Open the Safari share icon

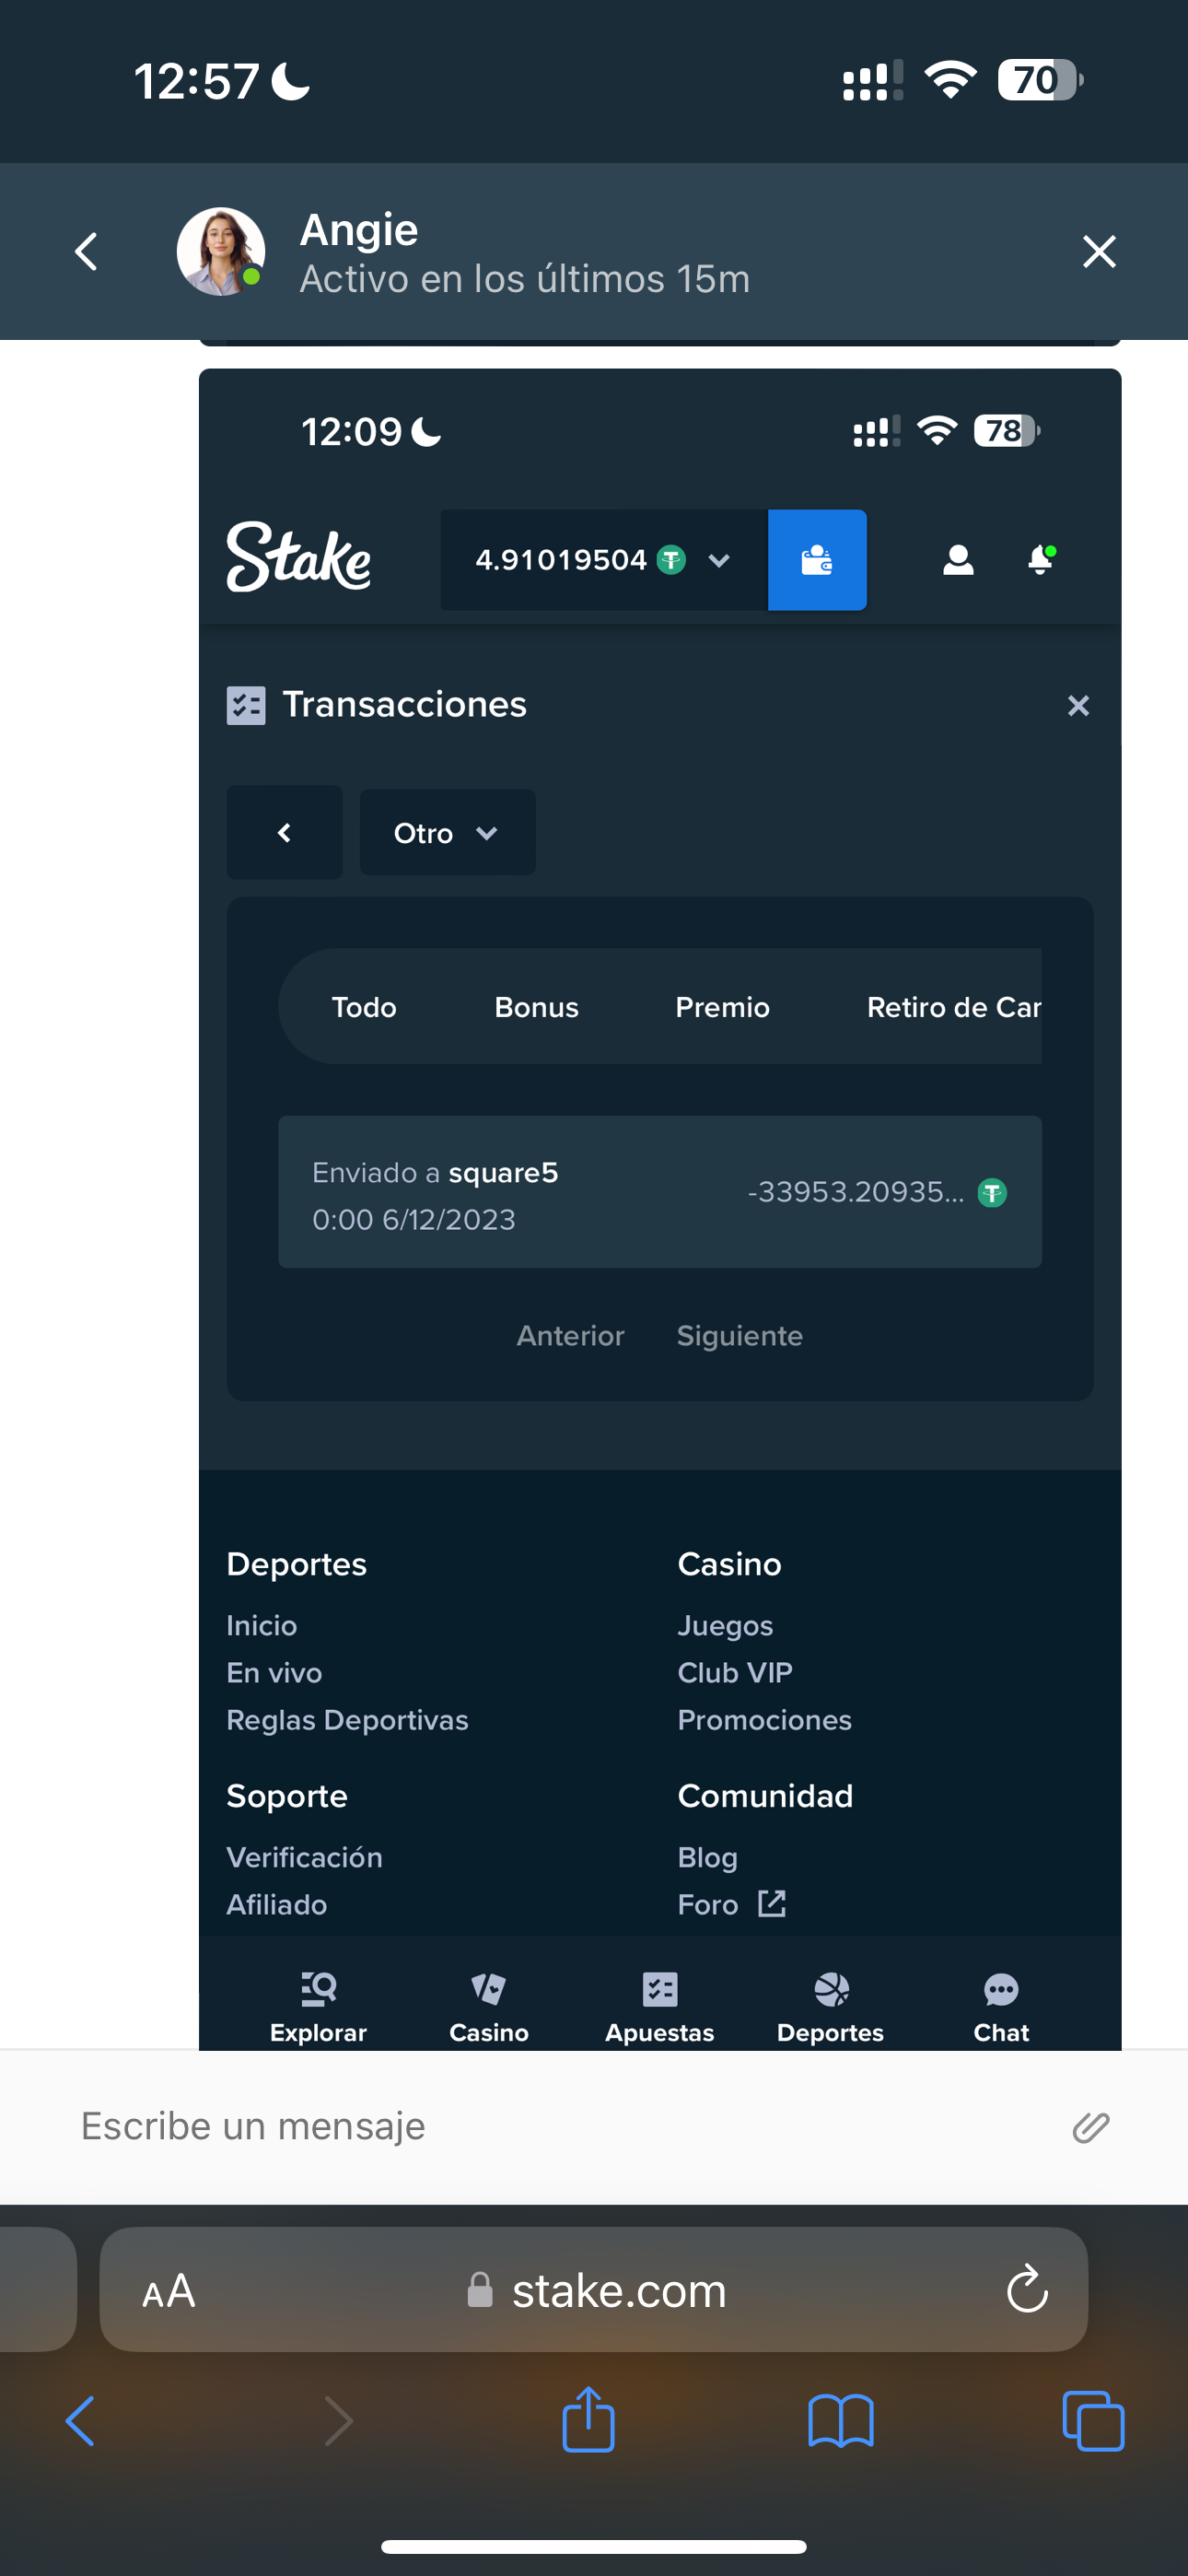pyautogui.click(x=588, y=2419)
